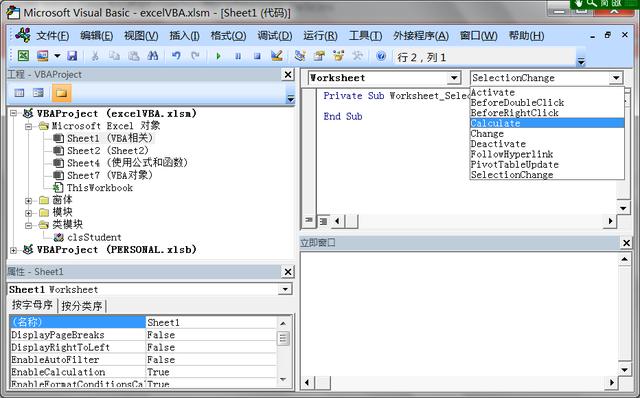Open Visual Basic Help question mark icon
This screenshot has height=398, width=640.
(x=381, y=56)
